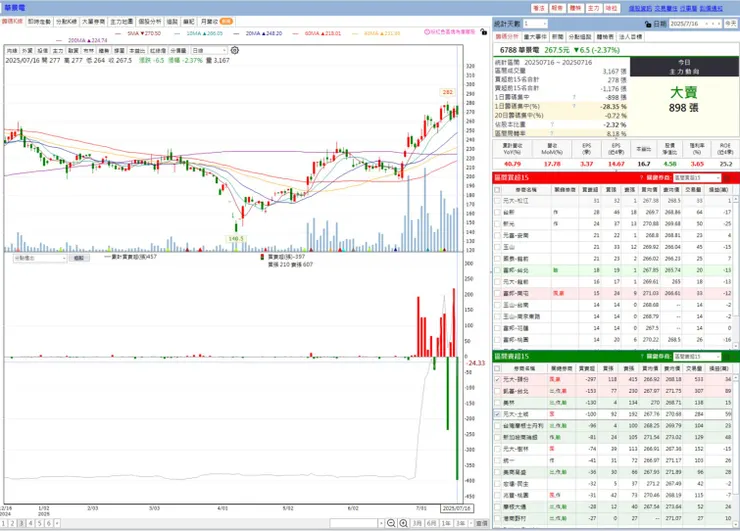Toggle the lock icon beside 日期 field
Viewport: 740px width, 531px height.
pos(648,24)
